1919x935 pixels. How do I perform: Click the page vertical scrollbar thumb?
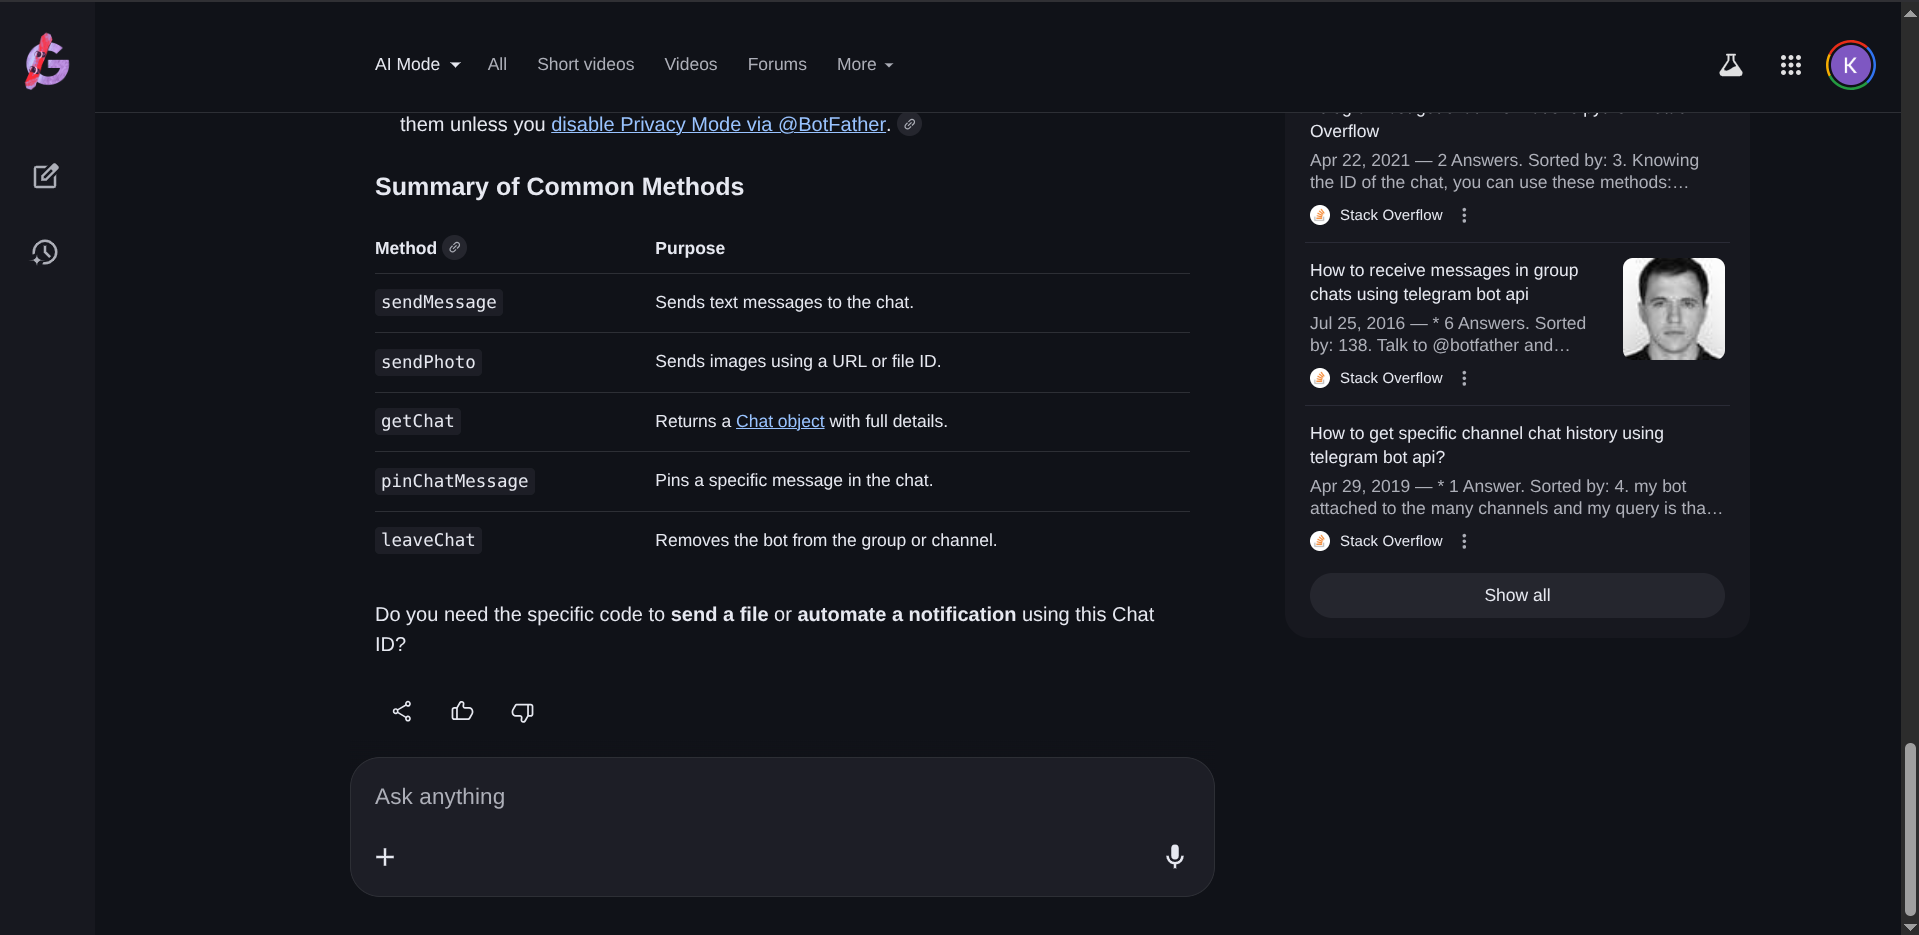click(1910, 829)
